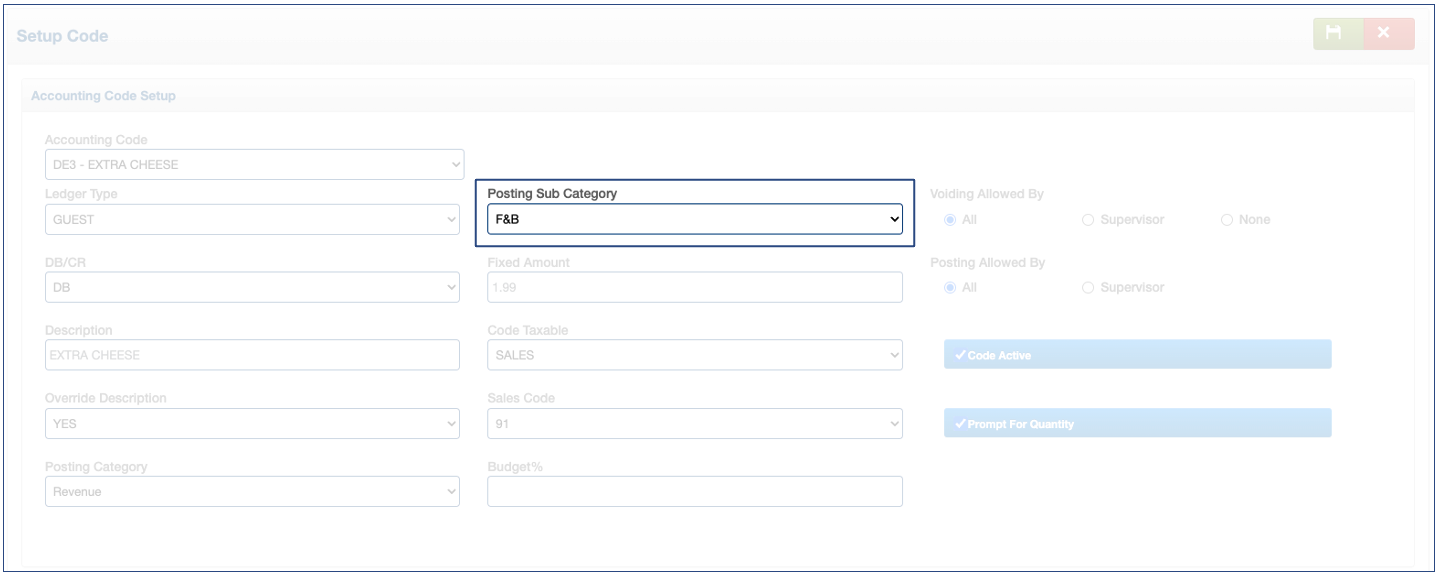Toggle the Code Active button
Viewport: 1437px width, 576px height.
click(x=1137, y=355)
